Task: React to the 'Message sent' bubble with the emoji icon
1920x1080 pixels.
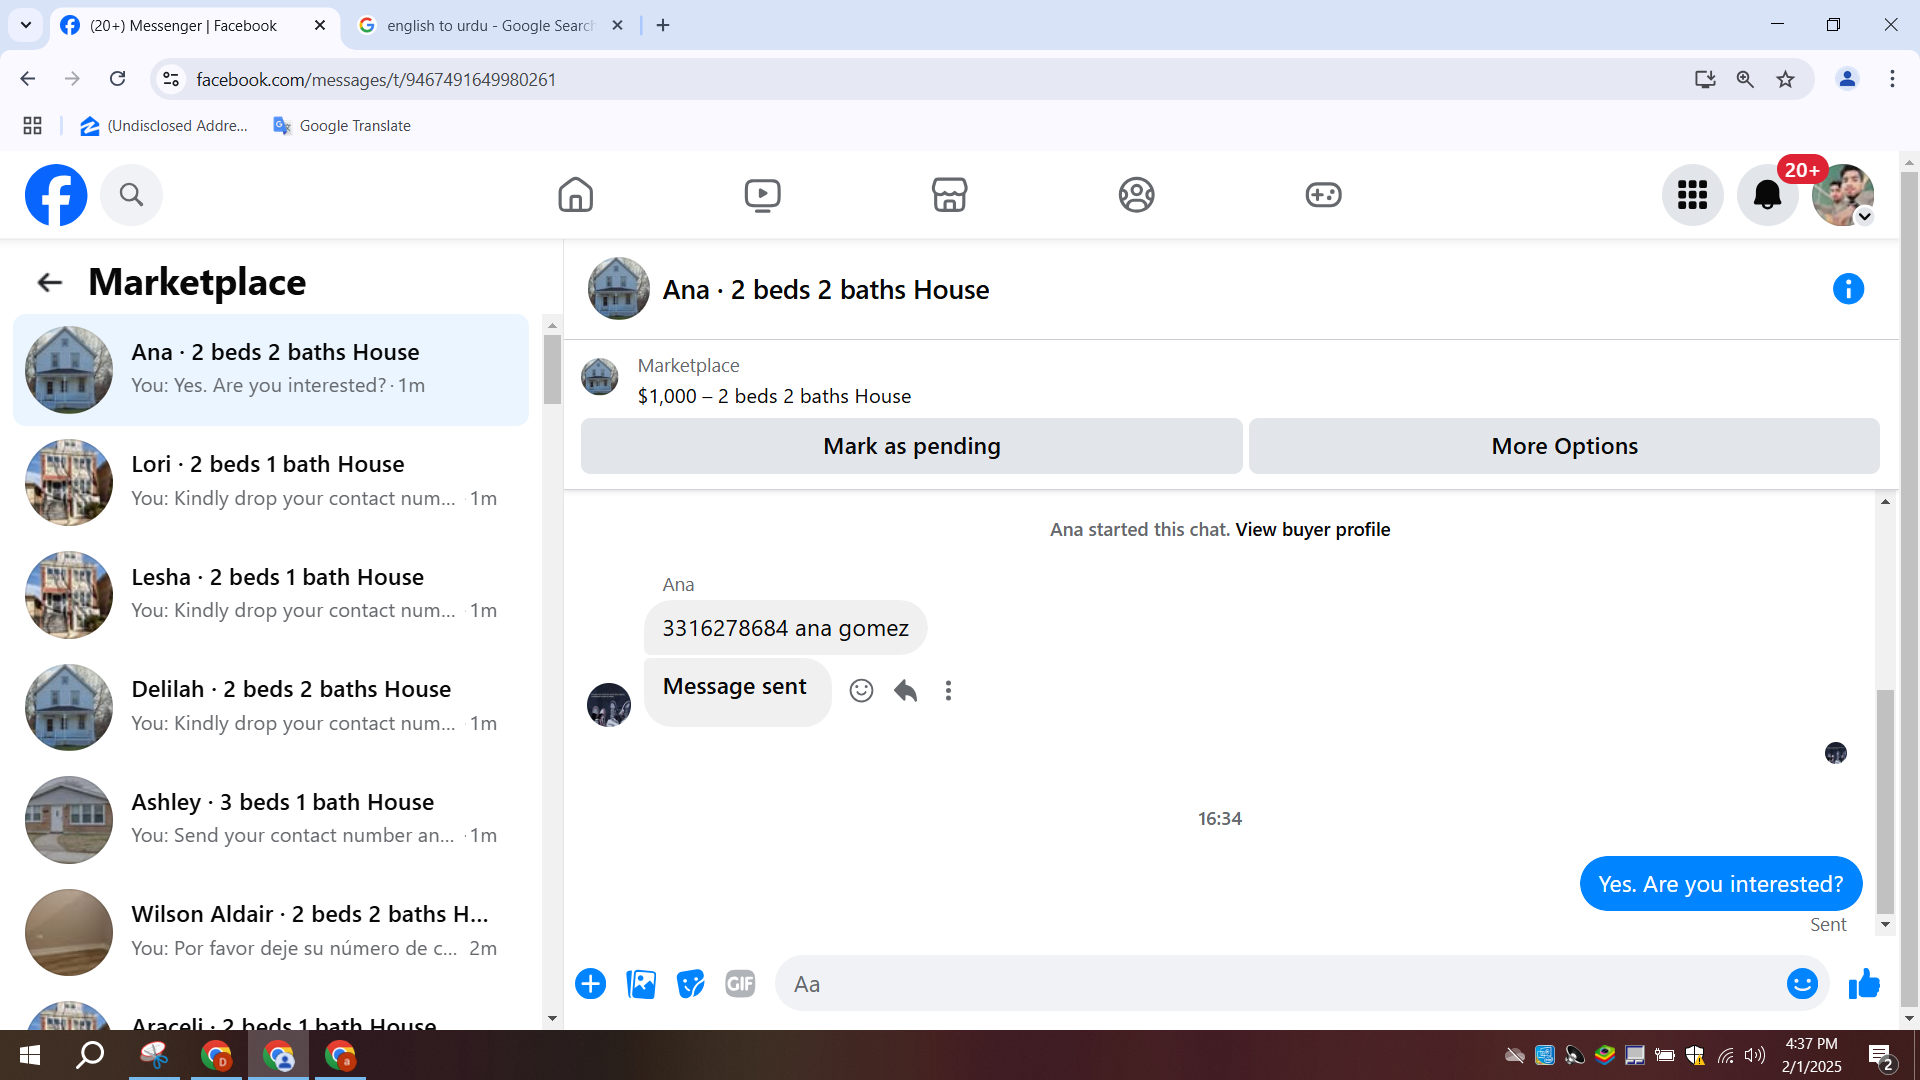Action: [x=861, y=690]
